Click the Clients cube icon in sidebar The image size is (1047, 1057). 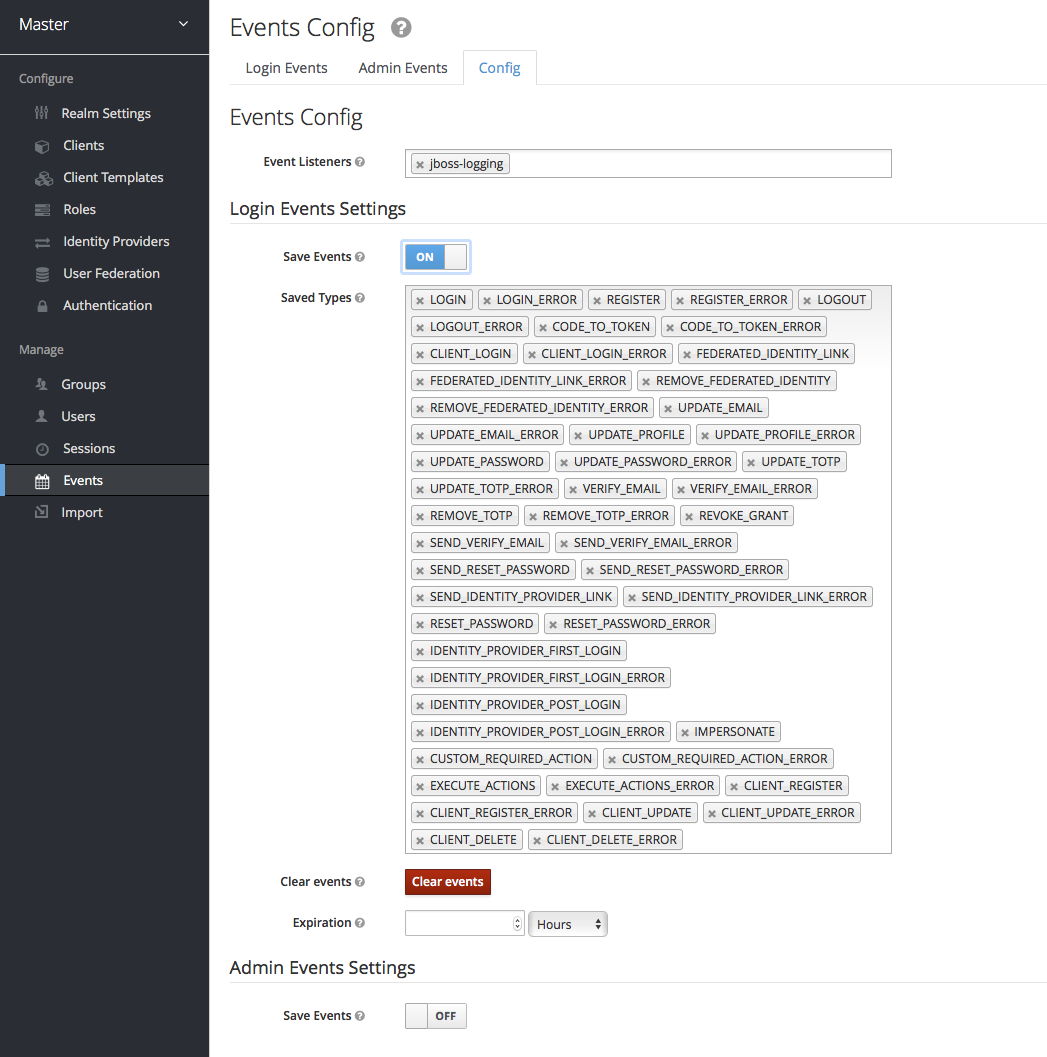(x=42, y=146)
